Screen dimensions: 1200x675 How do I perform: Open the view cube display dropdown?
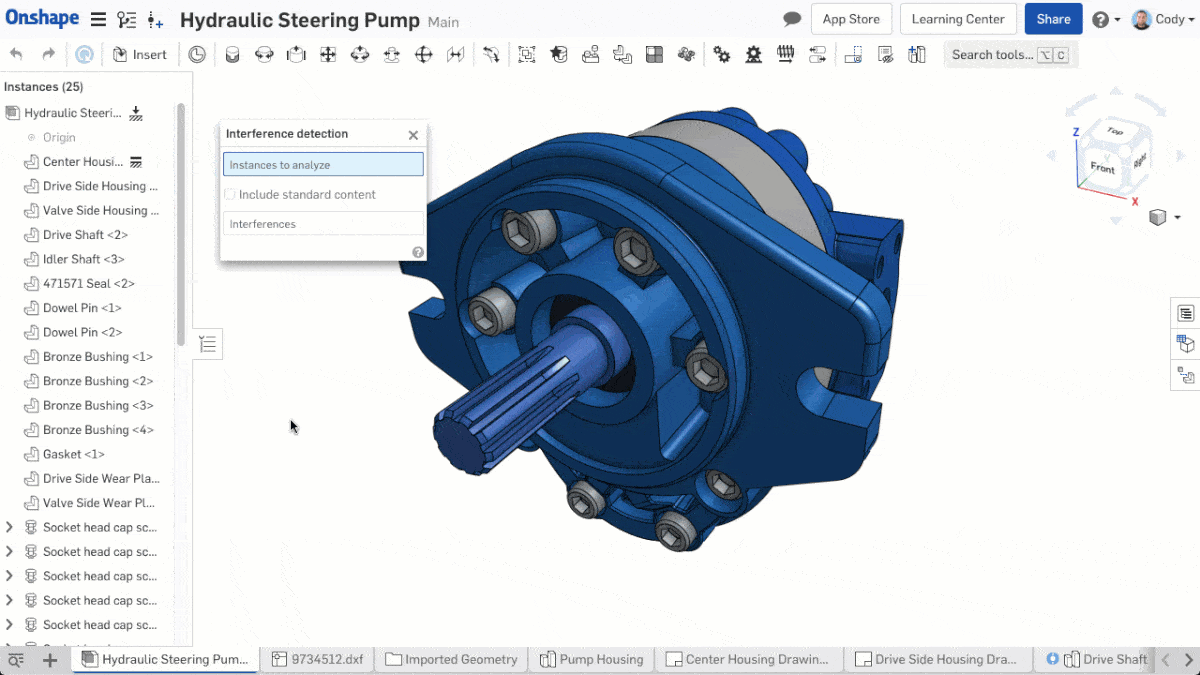(1165, 217)
